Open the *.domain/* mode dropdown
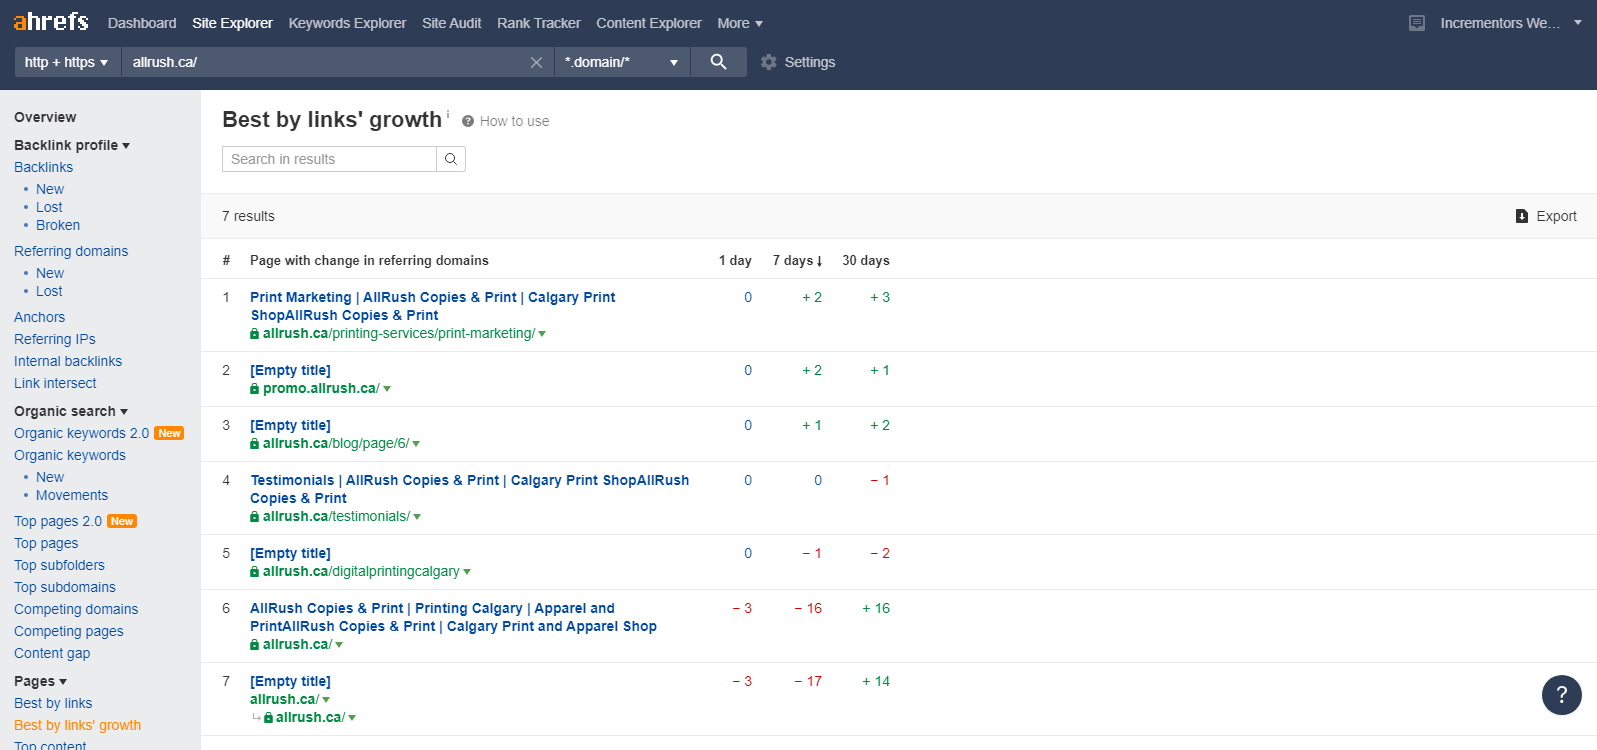Screen dimensions: 1597x750 click(x=620, y=62)
